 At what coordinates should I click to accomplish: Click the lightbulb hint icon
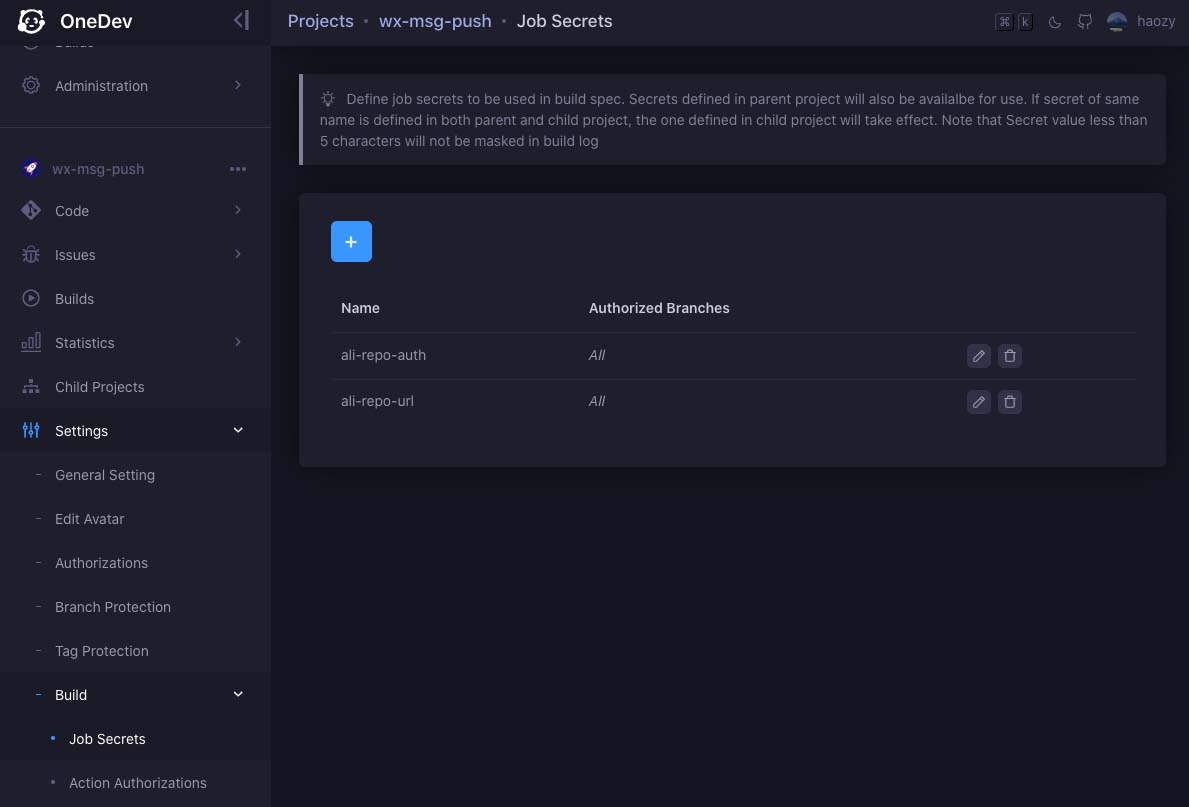pos(328,99)
